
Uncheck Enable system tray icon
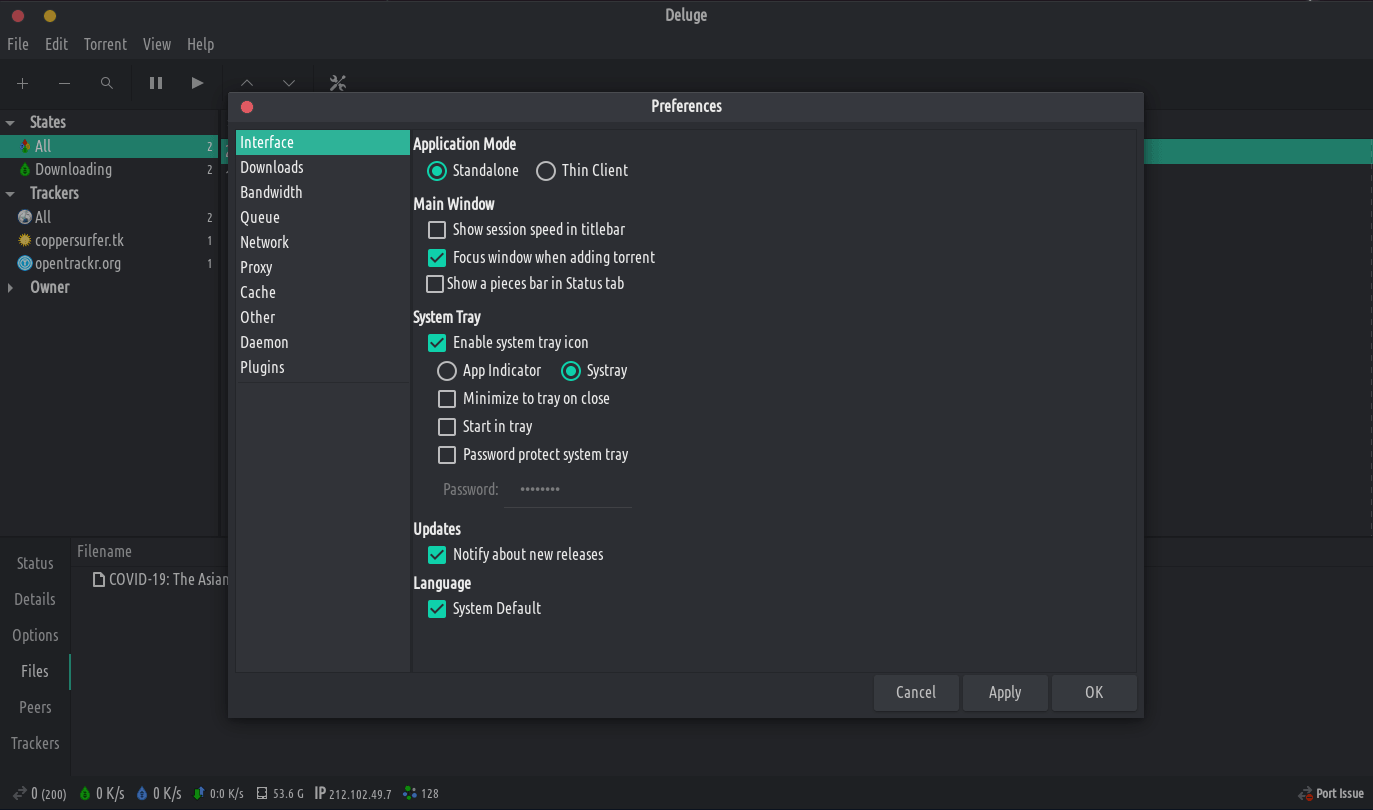(x=437, y=343)
